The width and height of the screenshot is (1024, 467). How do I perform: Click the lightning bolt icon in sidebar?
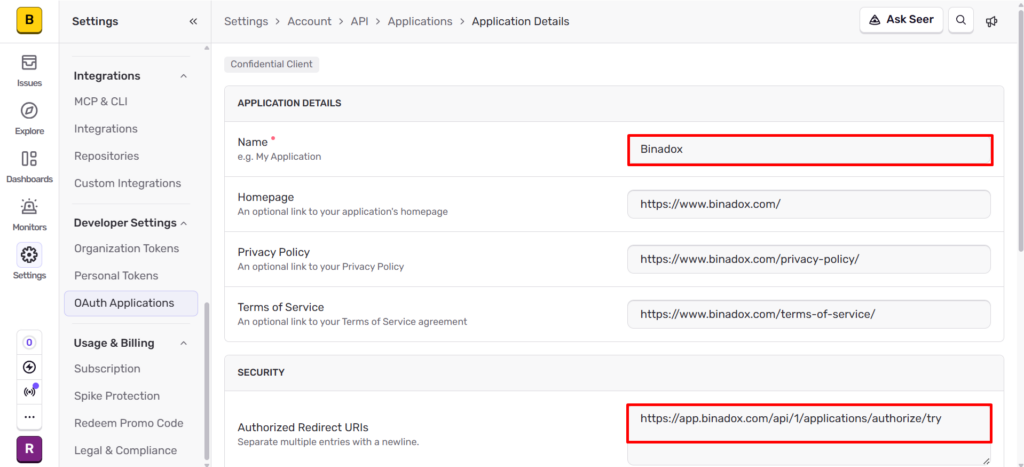29,367
